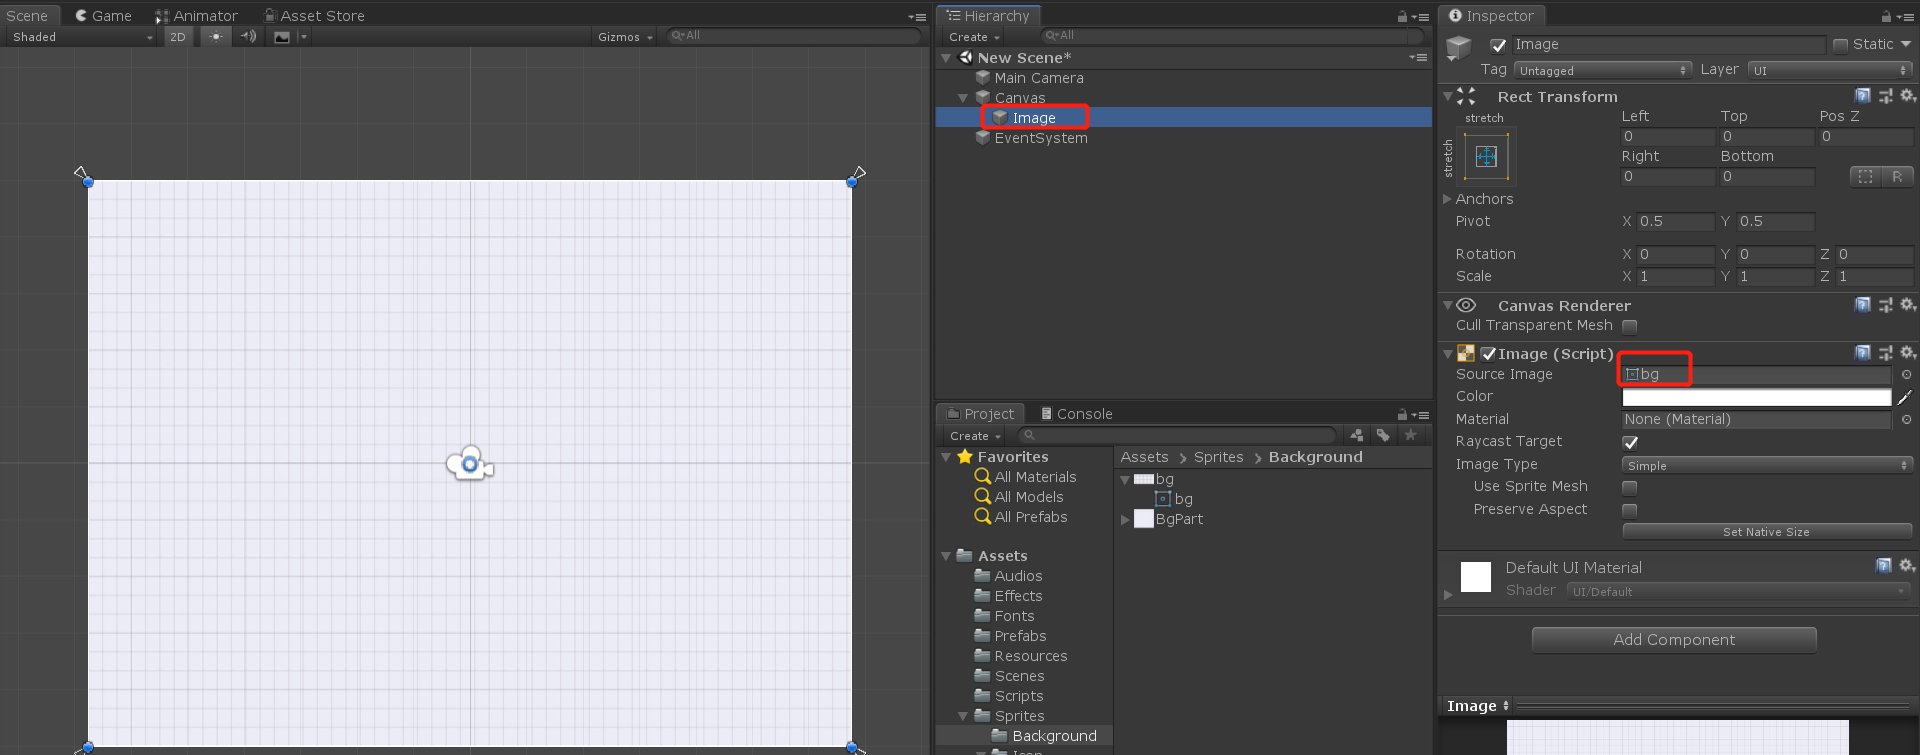Viewport: 1920px width, 755px height.
Task: Enable Cull Transparent Mesh checkbox
Action: [1629, 326]
